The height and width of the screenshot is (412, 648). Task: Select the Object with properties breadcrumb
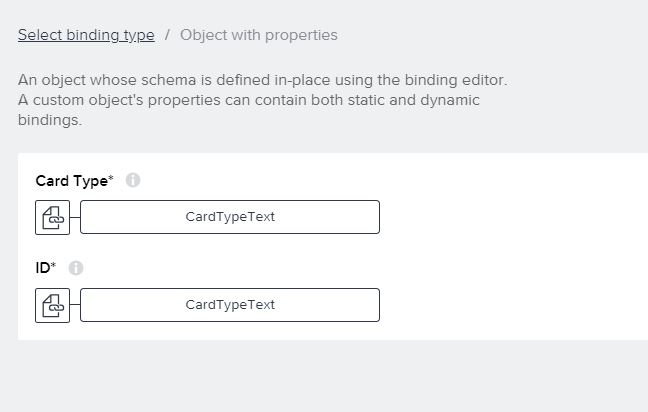point(259,35)
